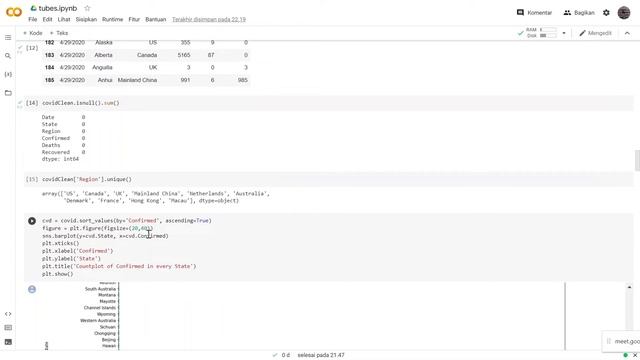Click the plt.title Countplot code line
The width and height of the screenshot is (640, 360).
(119, 266)
